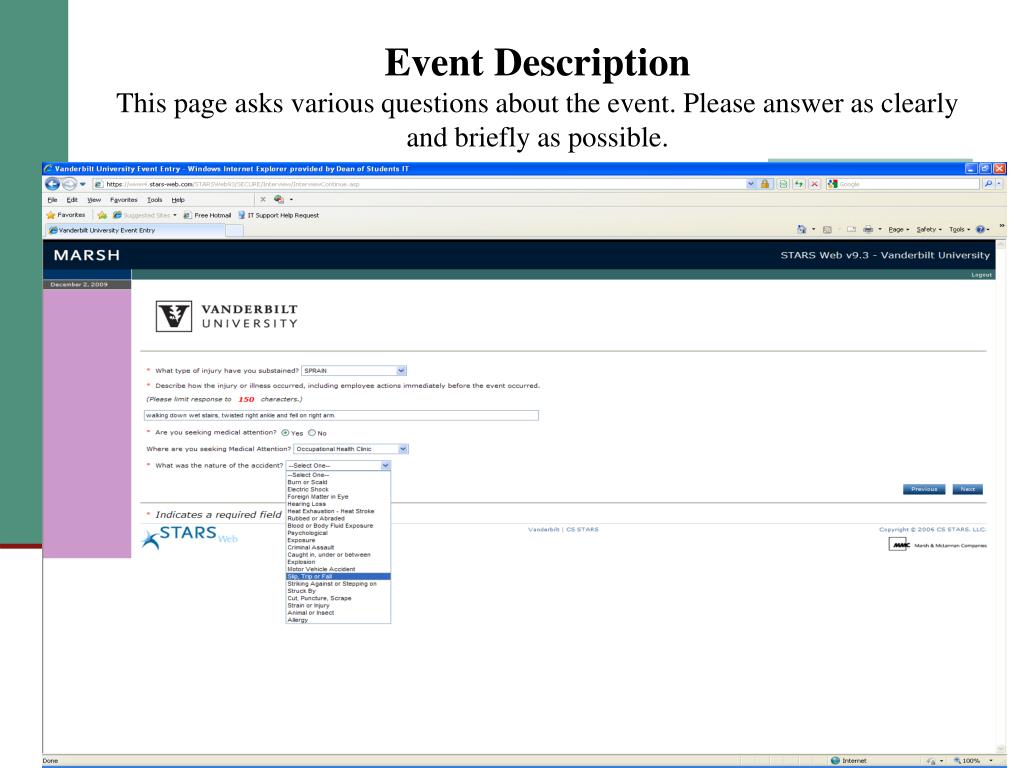Click the Home icon in command bar
Screen dimensions: 1024x768
801,229
